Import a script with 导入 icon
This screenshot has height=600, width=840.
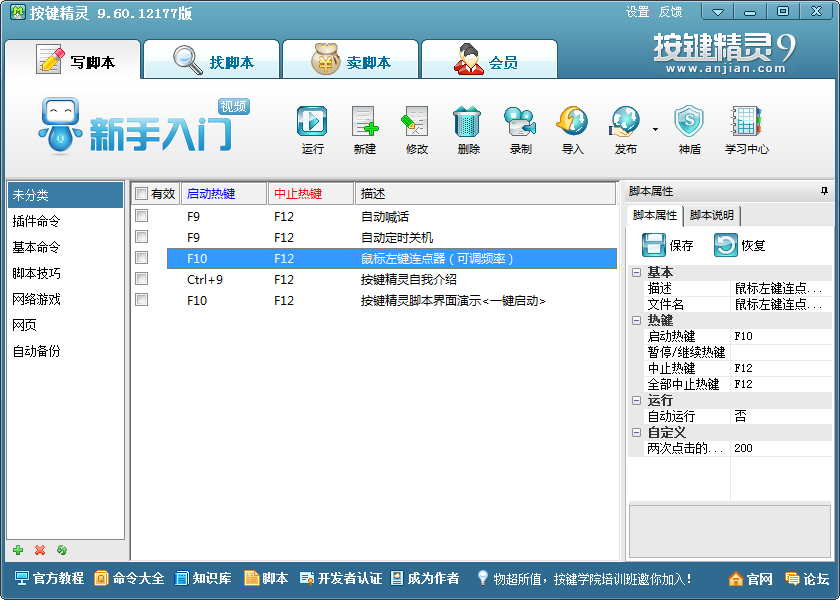pos(572,130)
